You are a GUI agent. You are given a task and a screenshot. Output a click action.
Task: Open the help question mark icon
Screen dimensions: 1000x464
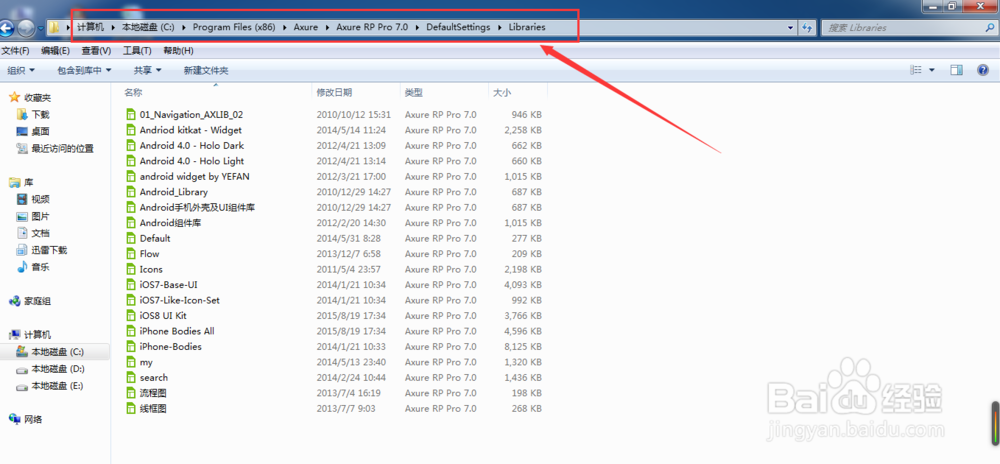point(983,70)
